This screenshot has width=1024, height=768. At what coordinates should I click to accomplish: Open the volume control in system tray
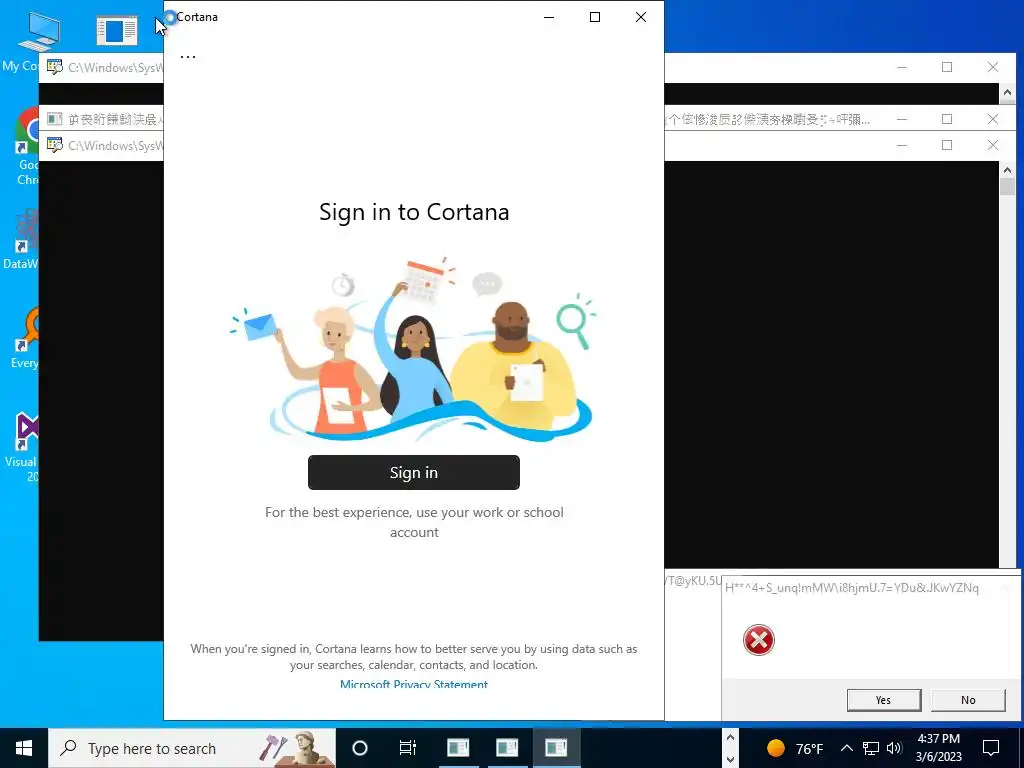895,748
